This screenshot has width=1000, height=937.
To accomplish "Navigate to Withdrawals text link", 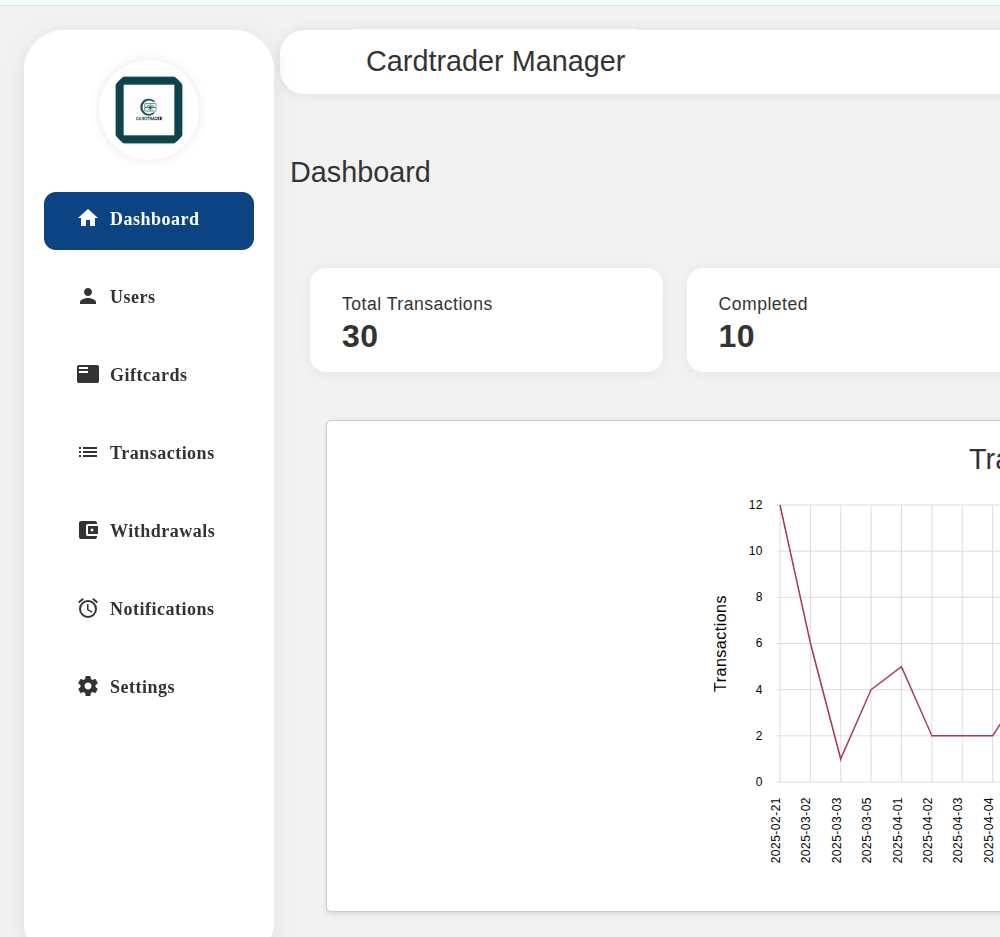I will point(162,531).
